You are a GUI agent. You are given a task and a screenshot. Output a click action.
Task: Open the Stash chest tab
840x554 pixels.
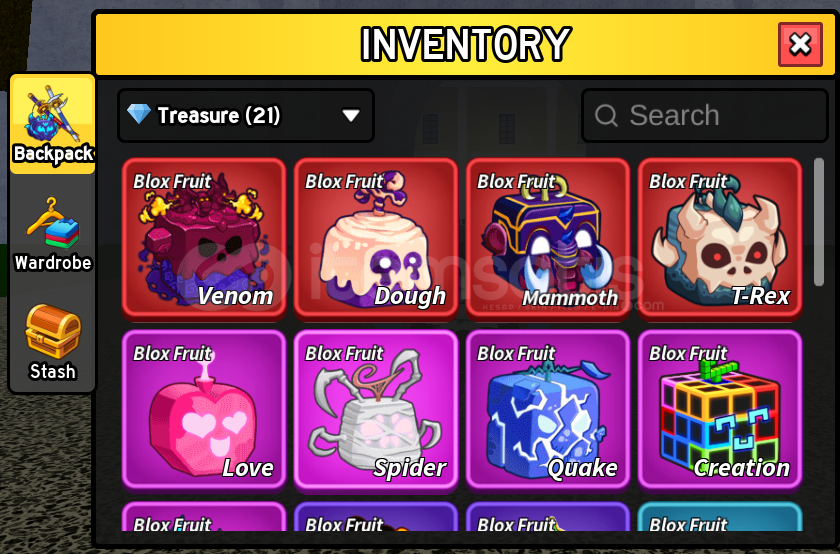(52, 342)
